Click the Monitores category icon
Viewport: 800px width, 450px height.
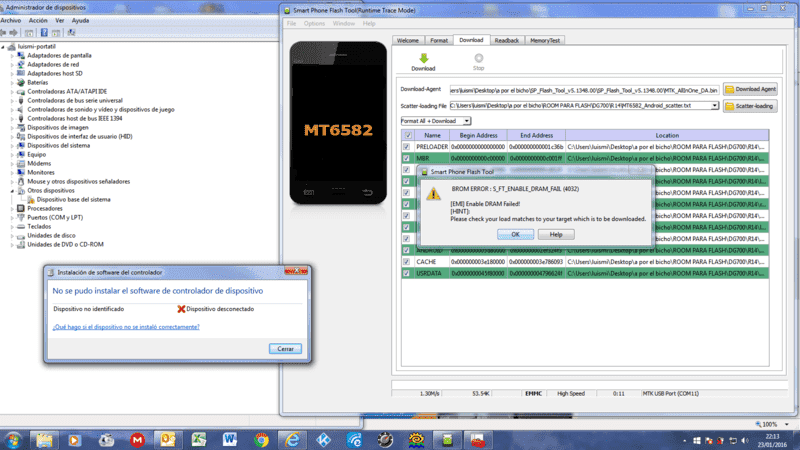point(21,172)
